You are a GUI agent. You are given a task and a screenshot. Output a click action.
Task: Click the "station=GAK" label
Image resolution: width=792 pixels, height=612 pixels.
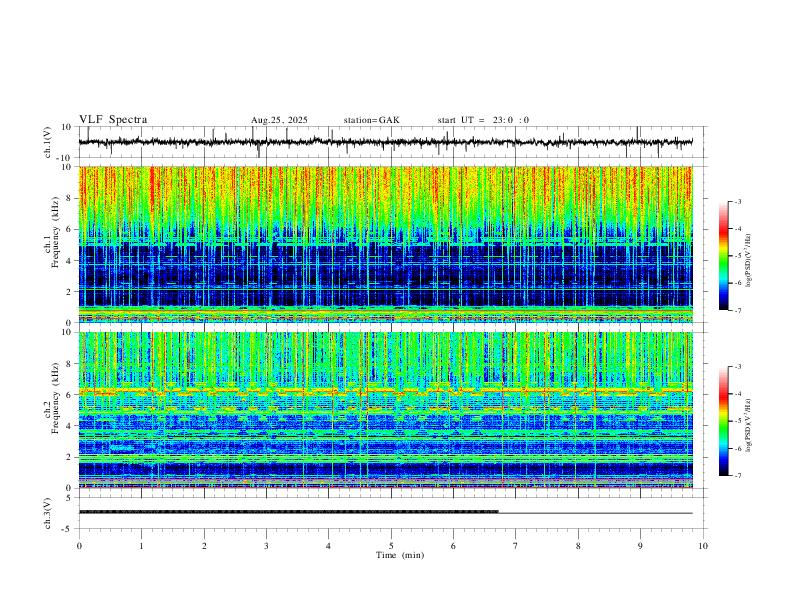coord(371,120)
